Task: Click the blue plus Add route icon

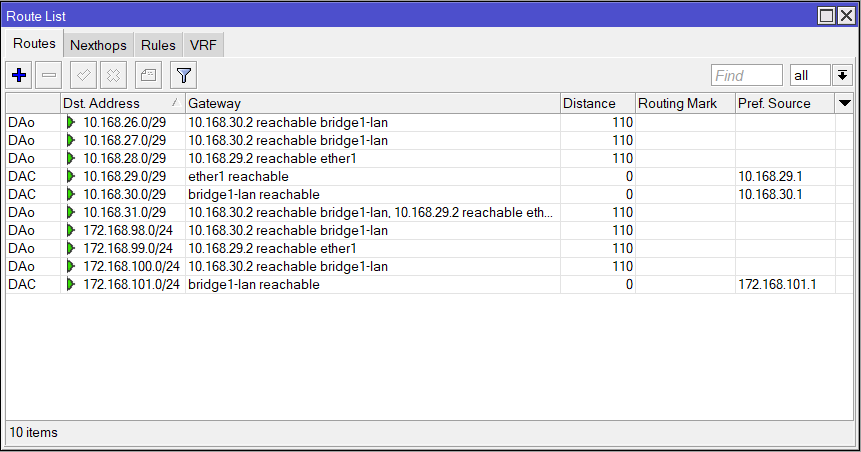Action: pos(20,75)
